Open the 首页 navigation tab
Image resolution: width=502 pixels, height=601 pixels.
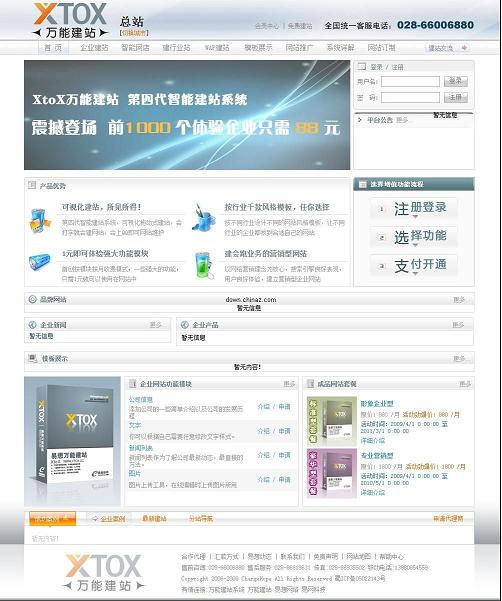(53, 48)
